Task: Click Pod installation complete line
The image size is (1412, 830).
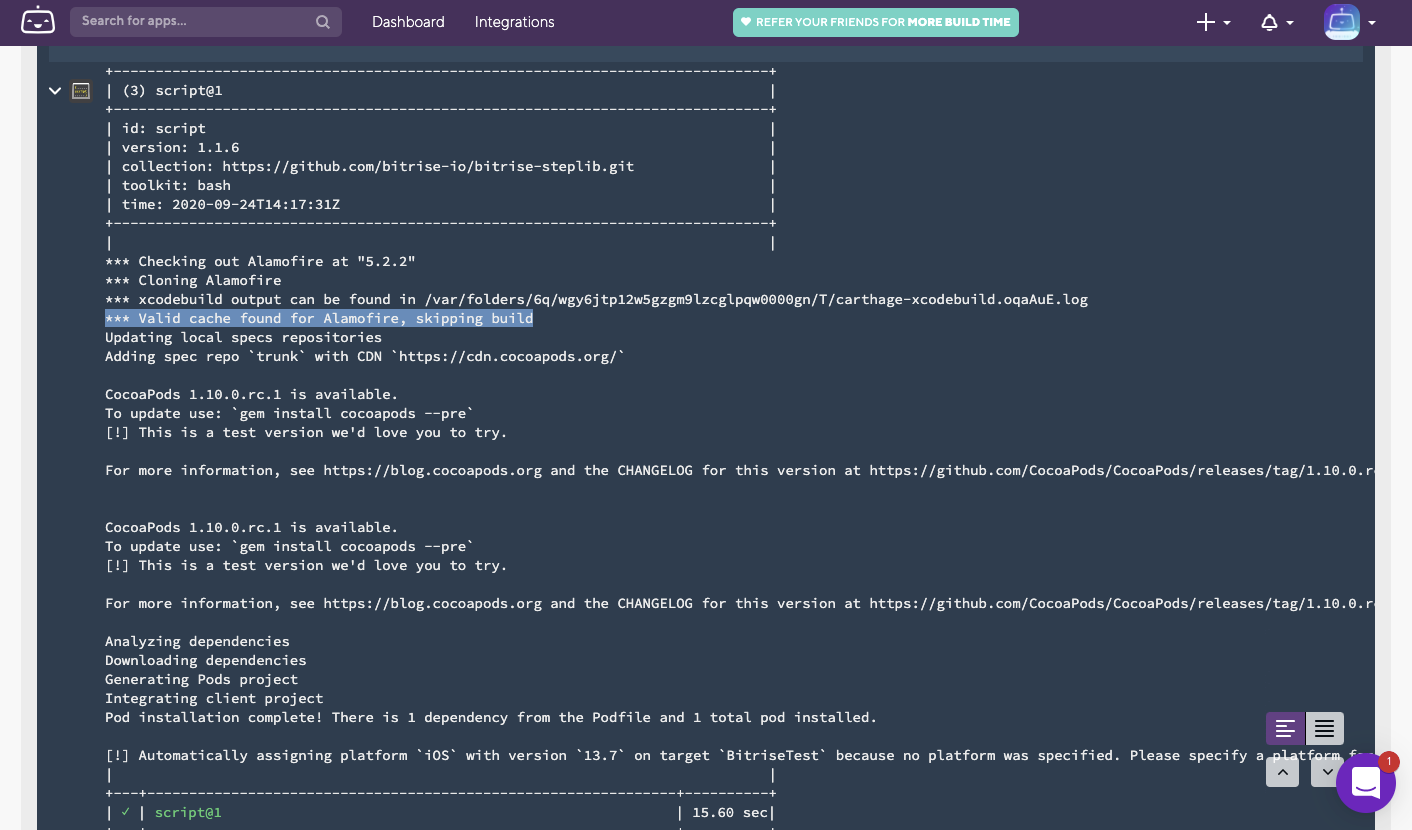Action: click(x=491, y=718)
